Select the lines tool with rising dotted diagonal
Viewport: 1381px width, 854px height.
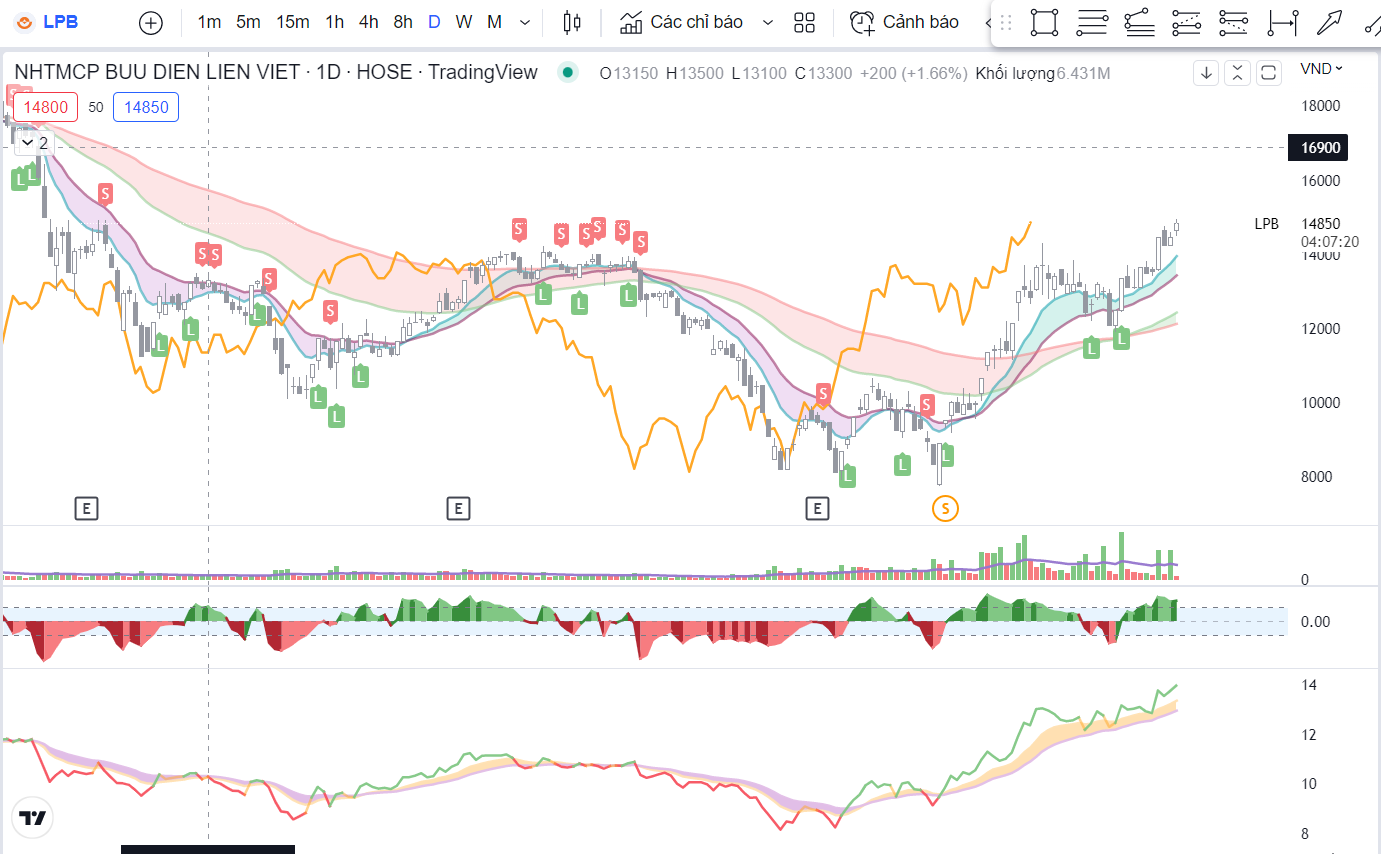tap(1186, 22)
